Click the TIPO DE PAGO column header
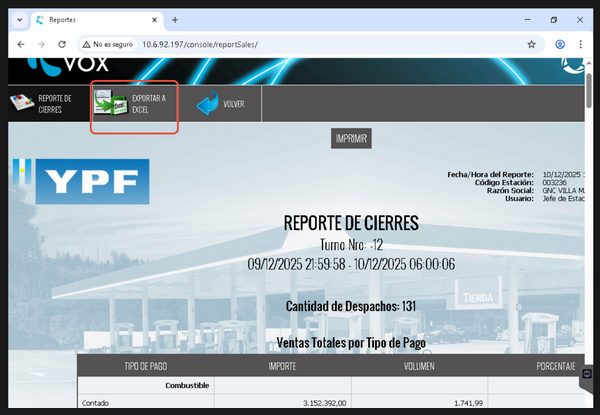This screenshot has width=600, height=415. click(x=146, y=366)
